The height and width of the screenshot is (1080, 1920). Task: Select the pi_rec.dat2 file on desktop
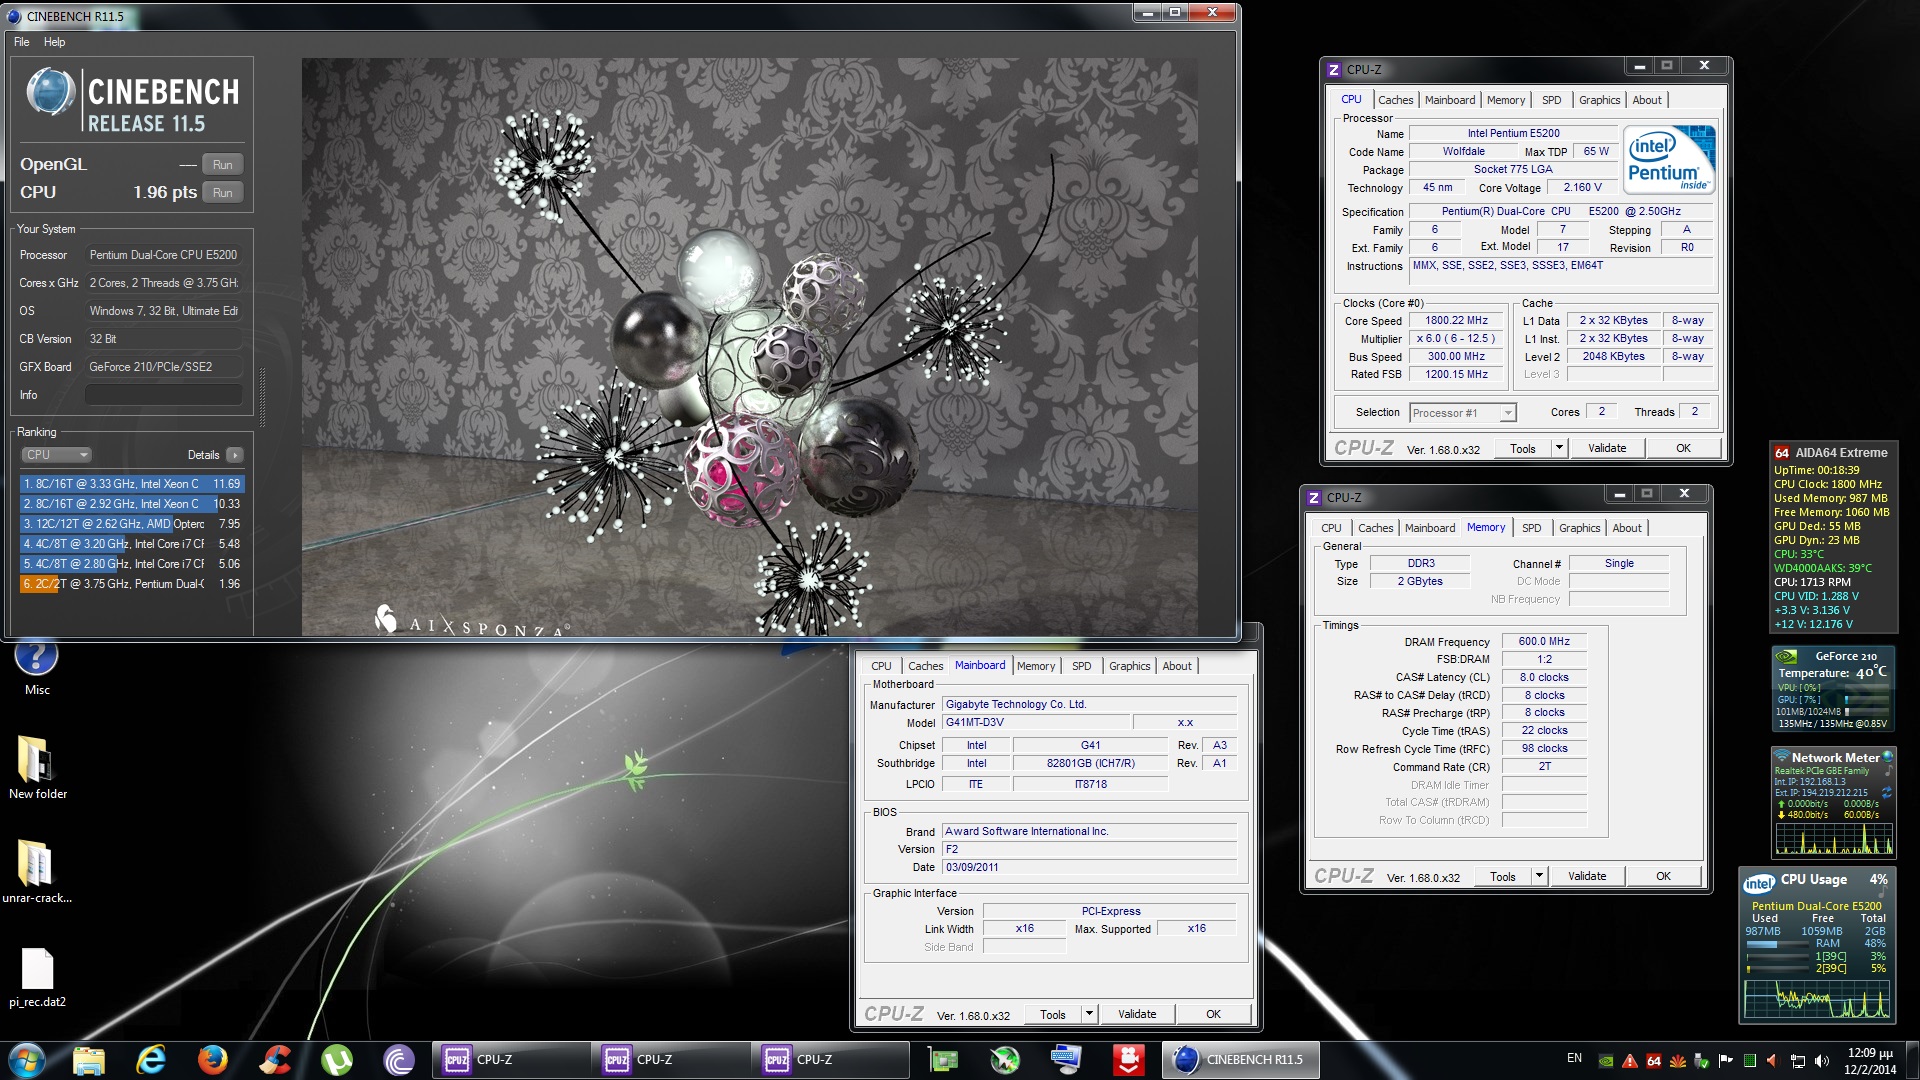click(x=37, y=977)
